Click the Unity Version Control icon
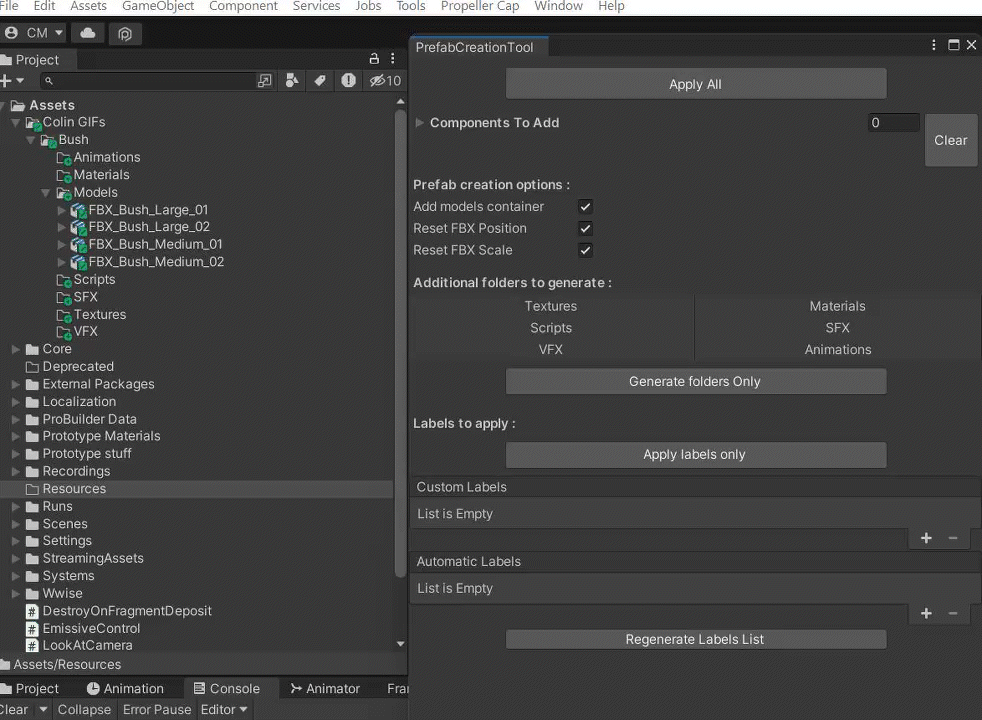982x720 pixels. 125,33
